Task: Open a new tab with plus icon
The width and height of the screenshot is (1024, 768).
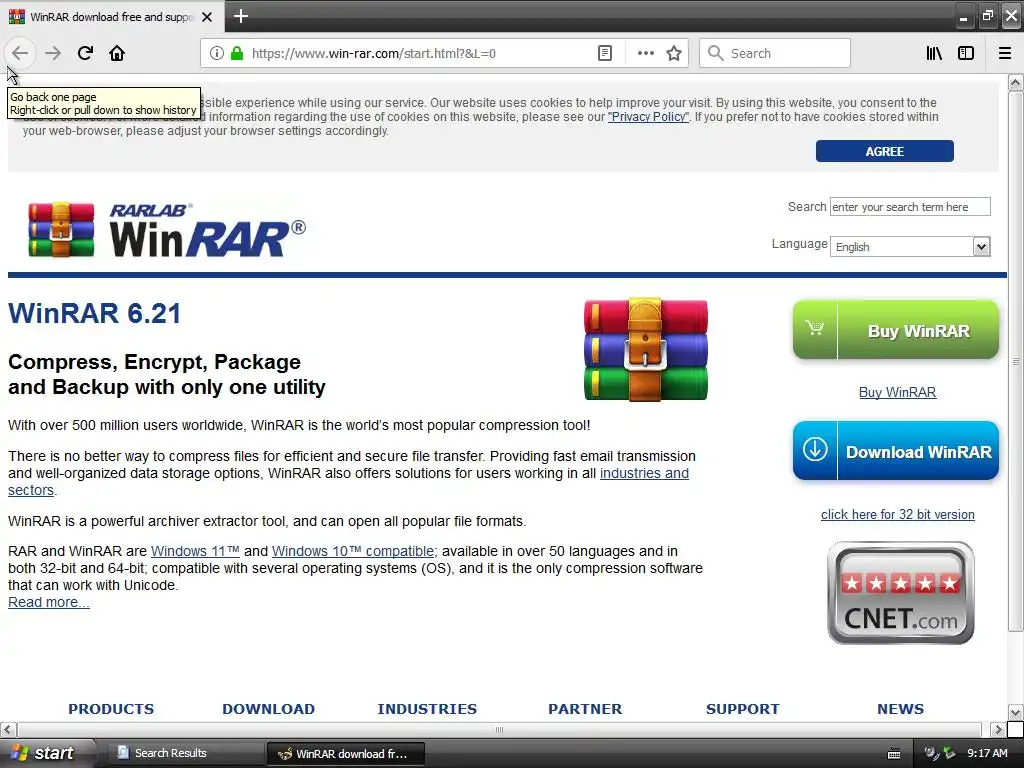Action: pyautogui.click(x=240, y=16)
